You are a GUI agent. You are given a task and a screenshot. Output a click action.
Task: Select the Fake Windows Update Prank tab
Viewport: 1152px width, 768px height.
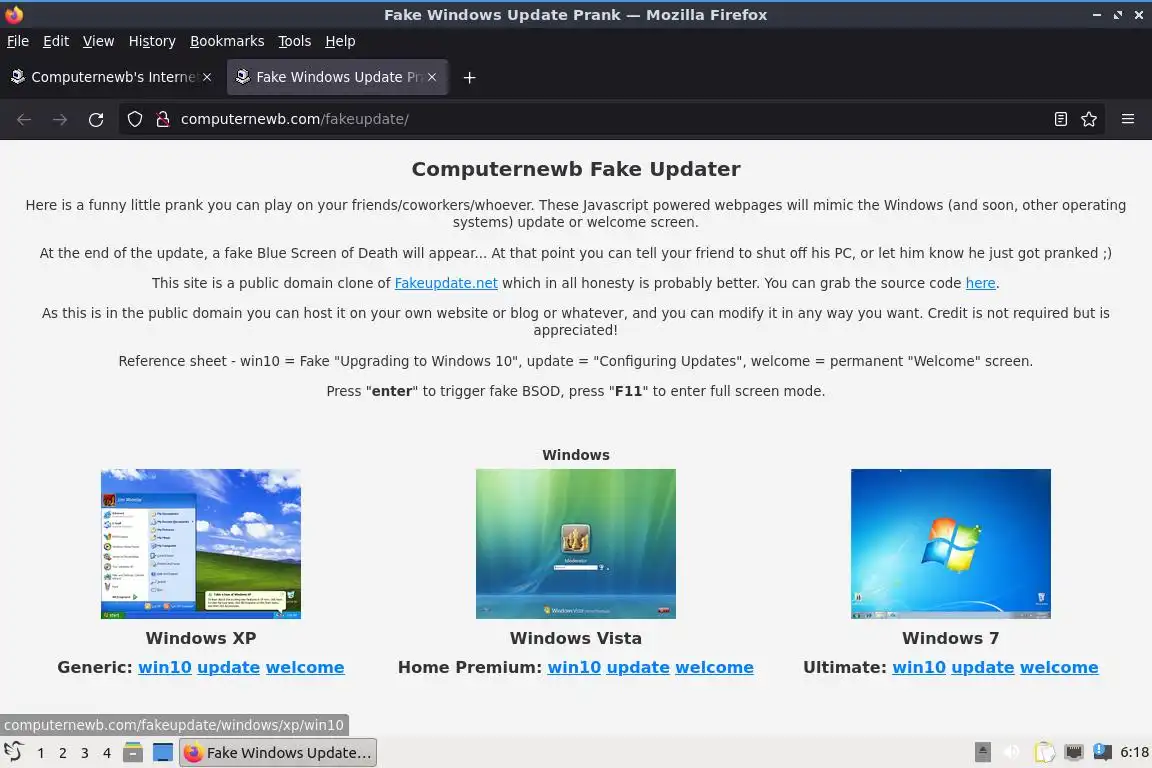[337, 77]
